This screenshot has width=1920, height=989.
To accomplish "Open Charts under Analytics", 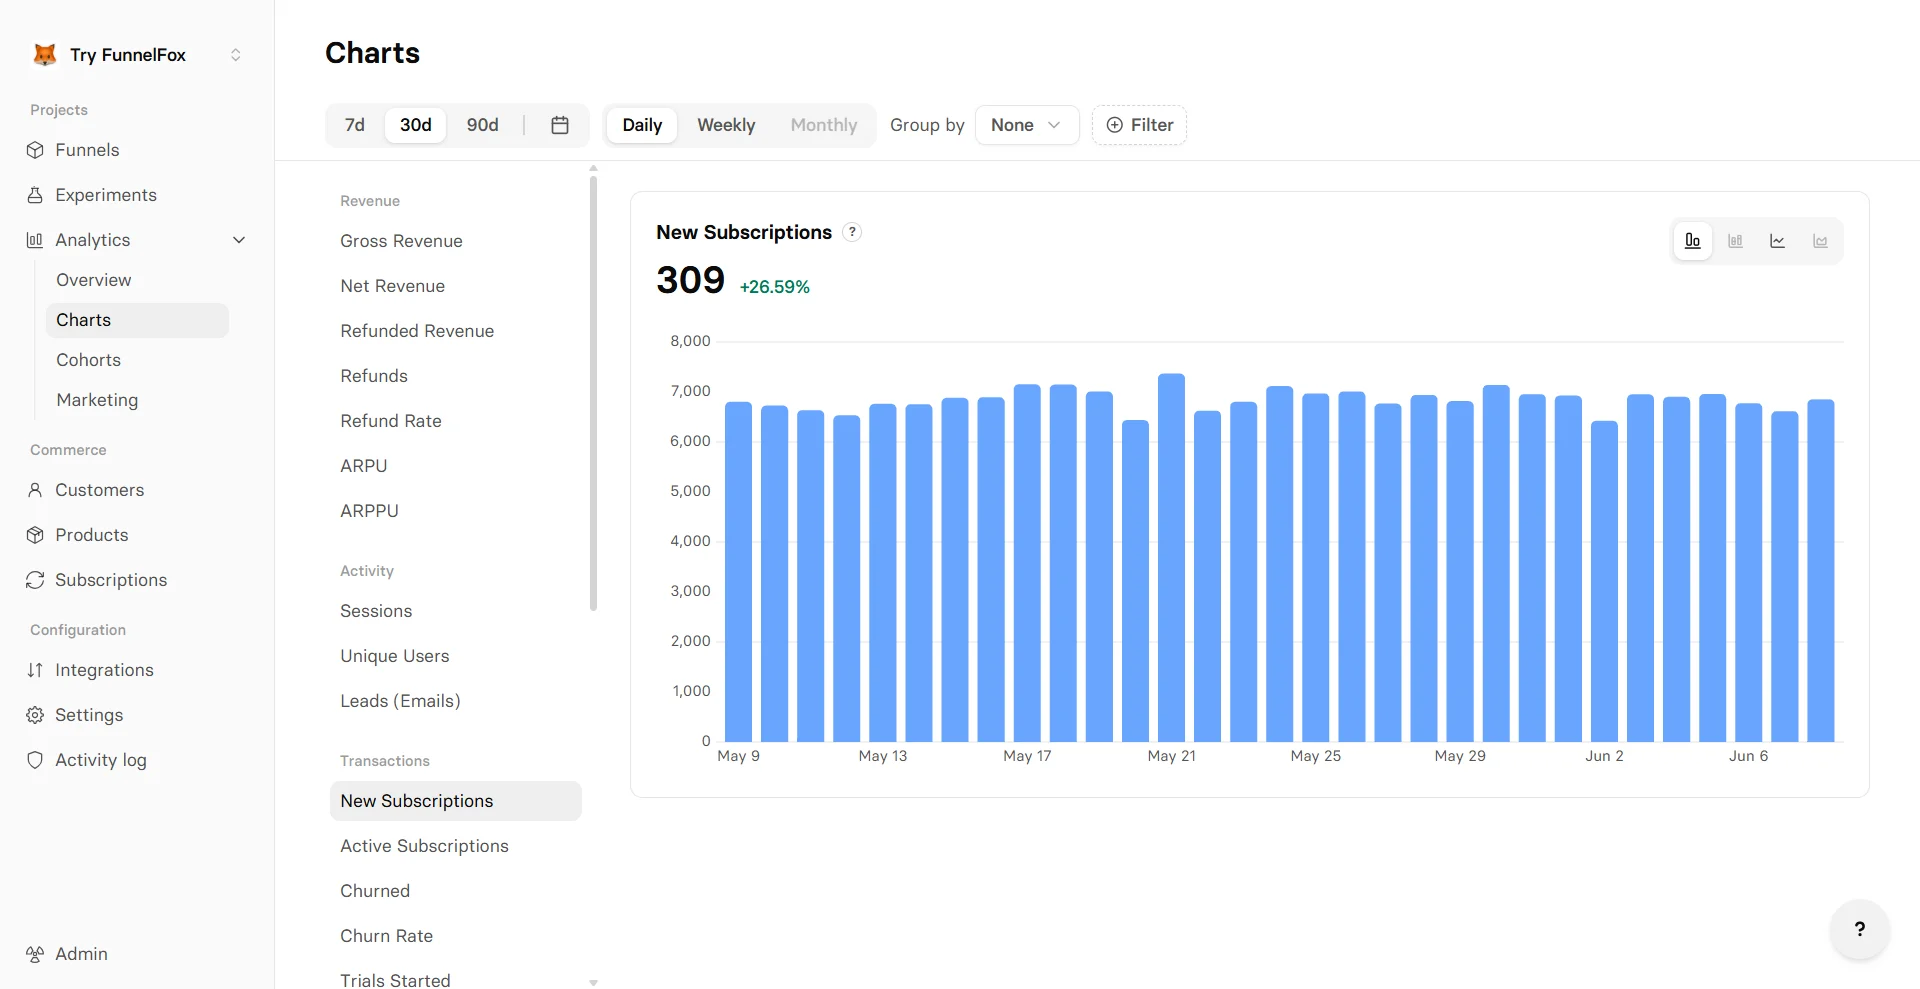I will tap(137, 320).
